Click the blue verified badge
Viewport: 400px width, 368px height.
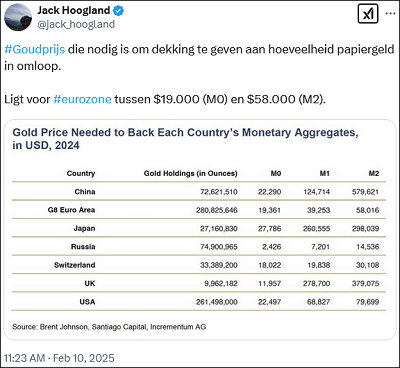[118, 11]
